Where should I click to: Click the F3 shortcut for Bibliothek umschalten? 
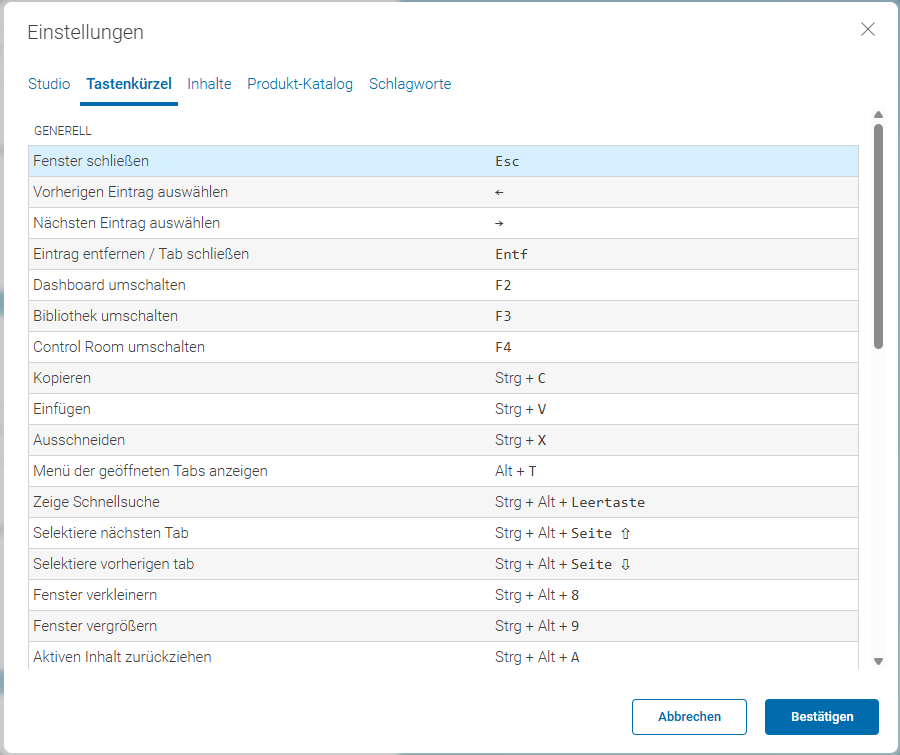[503, 316]
